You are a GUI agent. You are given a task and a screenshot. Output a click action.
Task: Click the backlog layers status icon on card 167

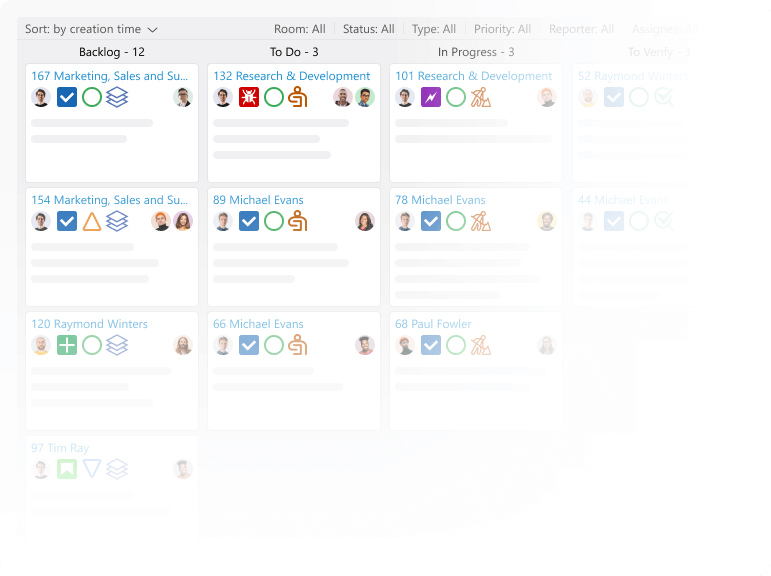click(x=117, y=97)
